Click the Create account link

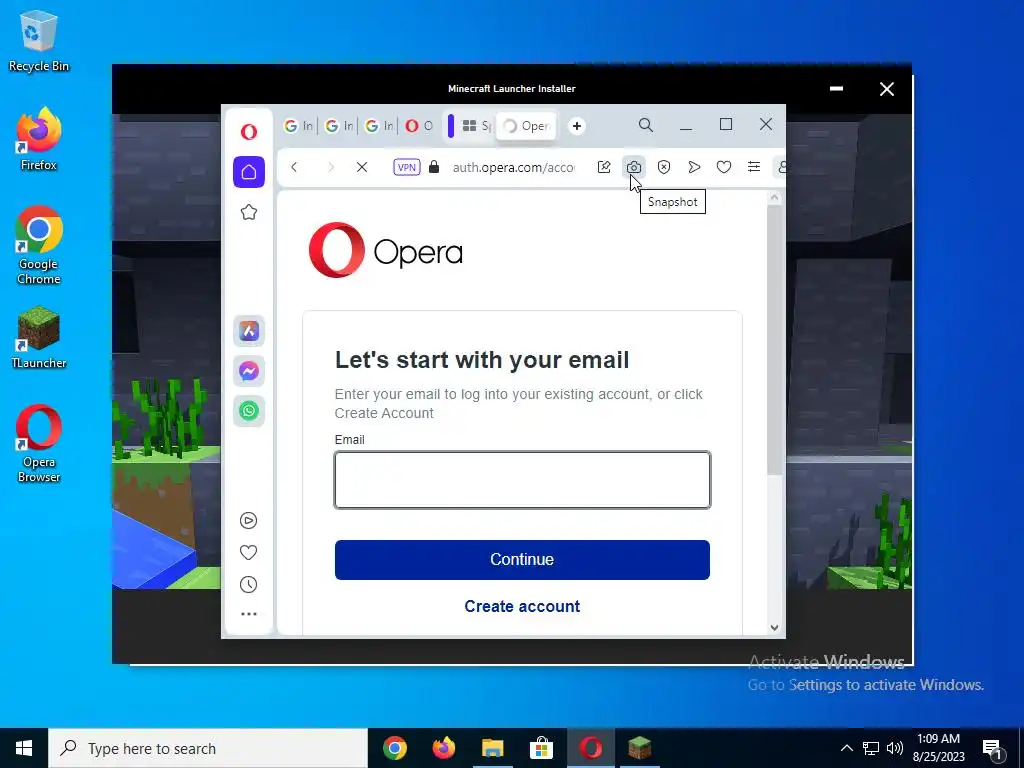[x=522, y=606]
